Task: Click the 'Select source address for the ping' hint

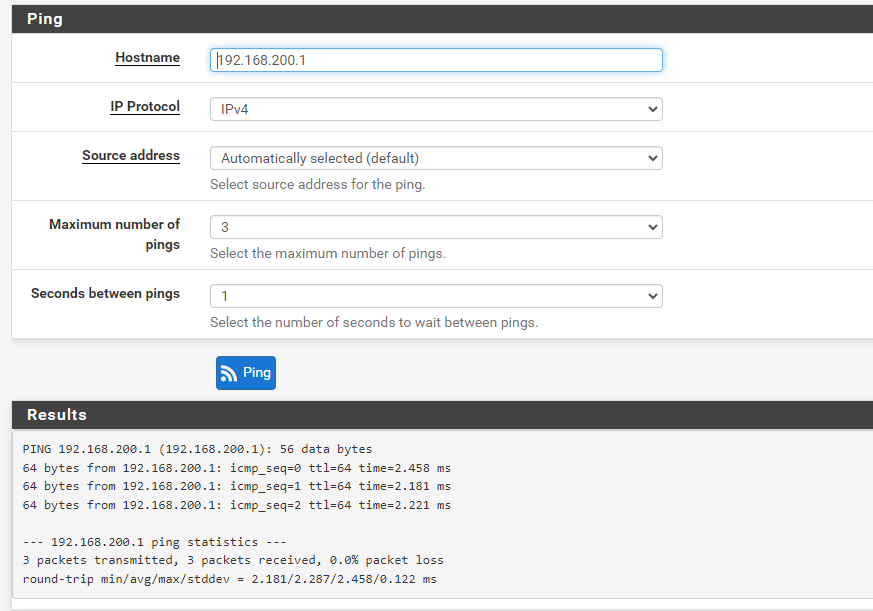Action: [x=317, y=185]
